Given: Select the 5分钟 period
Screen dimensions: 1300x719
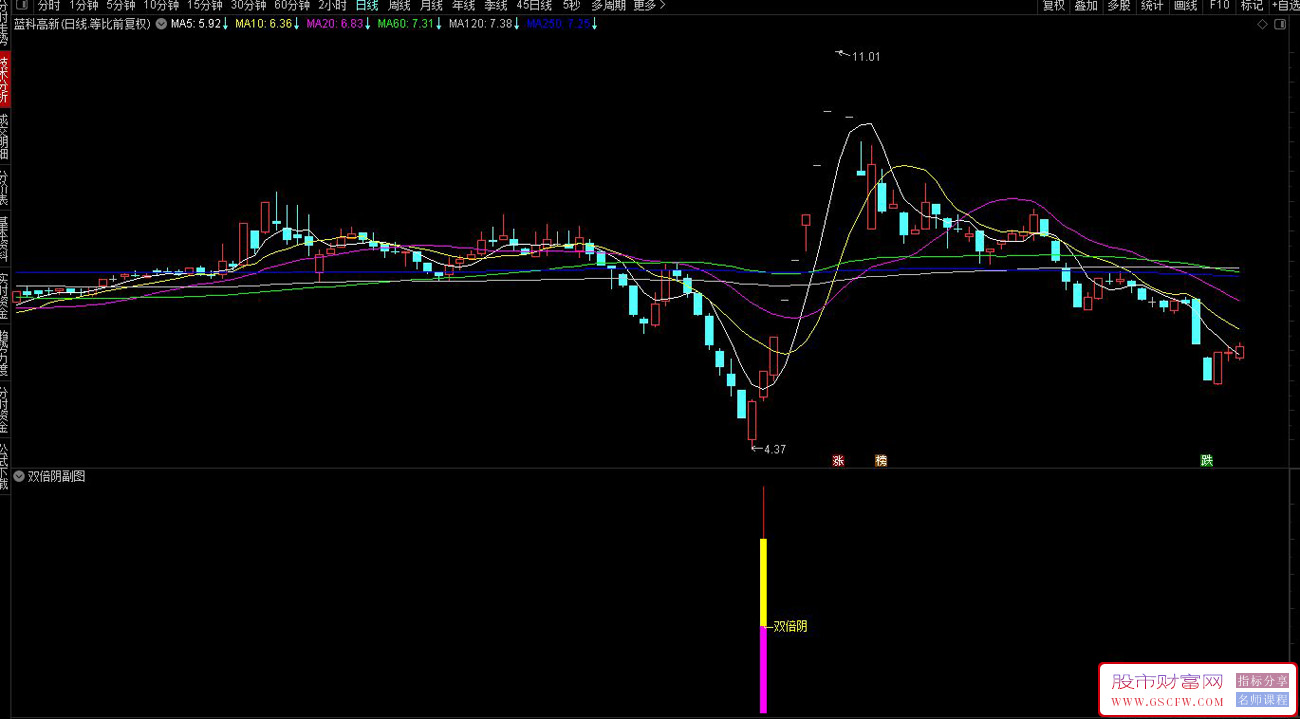Looking at the screenshot, I should 120,5.
